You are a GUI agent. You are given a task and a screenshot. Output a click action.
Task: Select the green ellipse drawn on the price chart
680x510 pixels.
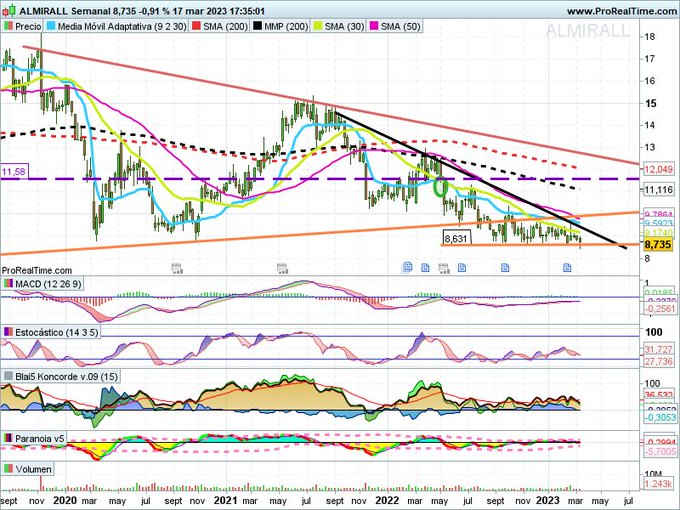click(x=441, y=187)
